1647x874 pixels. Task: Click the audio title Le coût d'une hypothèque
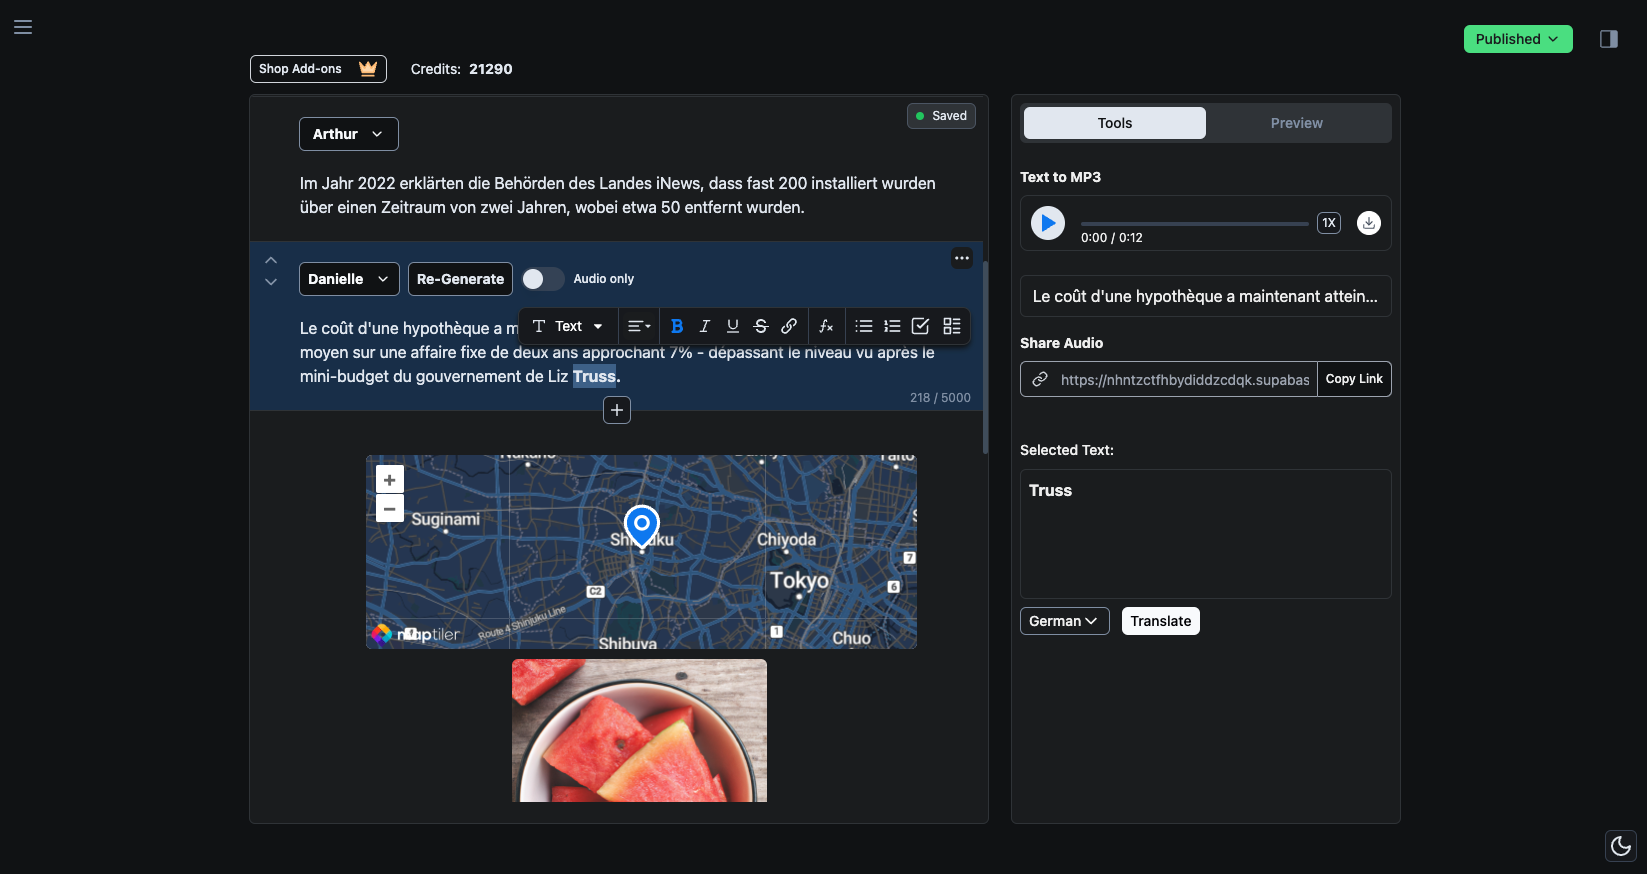coord(1205,296)
